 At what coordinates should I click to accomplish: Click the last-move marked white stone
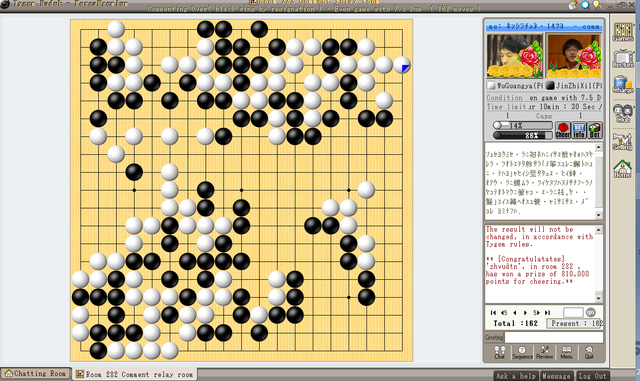(402, 65)
